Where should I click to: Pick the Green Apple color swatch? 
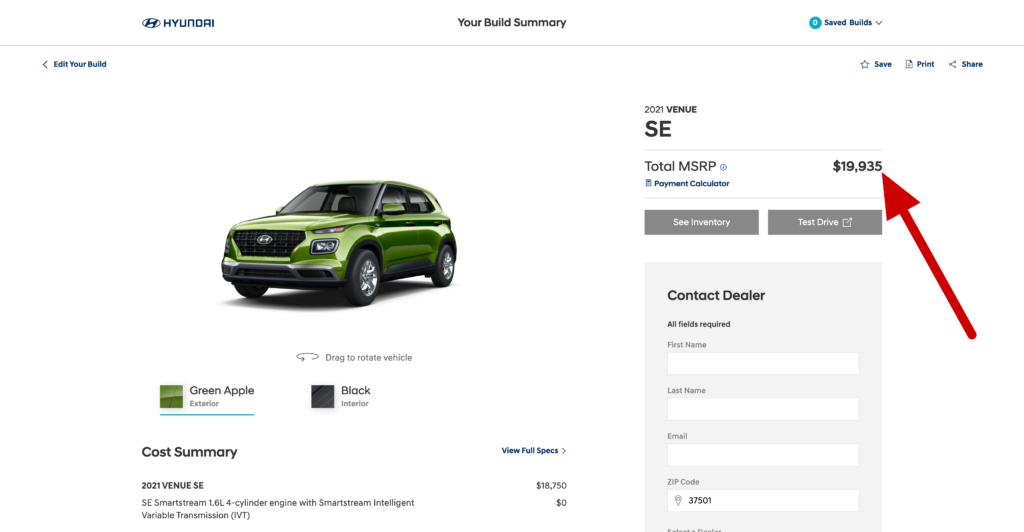coord(172,396)
